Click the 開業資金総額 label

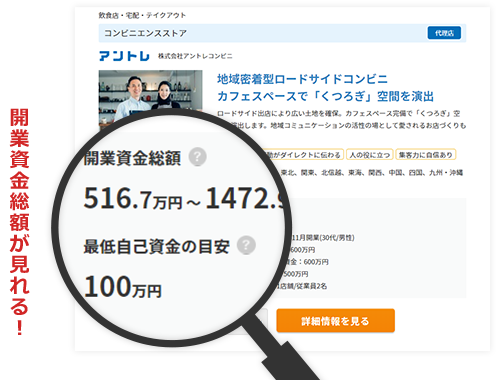click(x=132, y=158)
